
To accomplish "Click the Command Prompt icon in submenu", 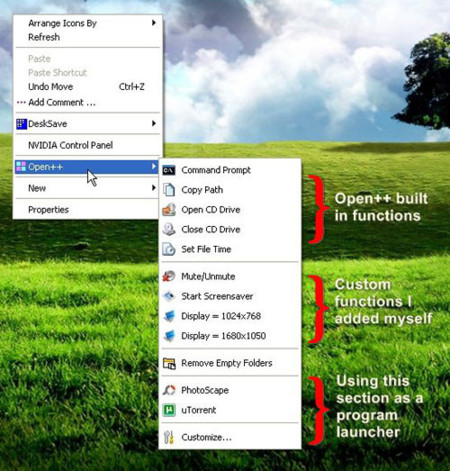I will pos(169,170).
